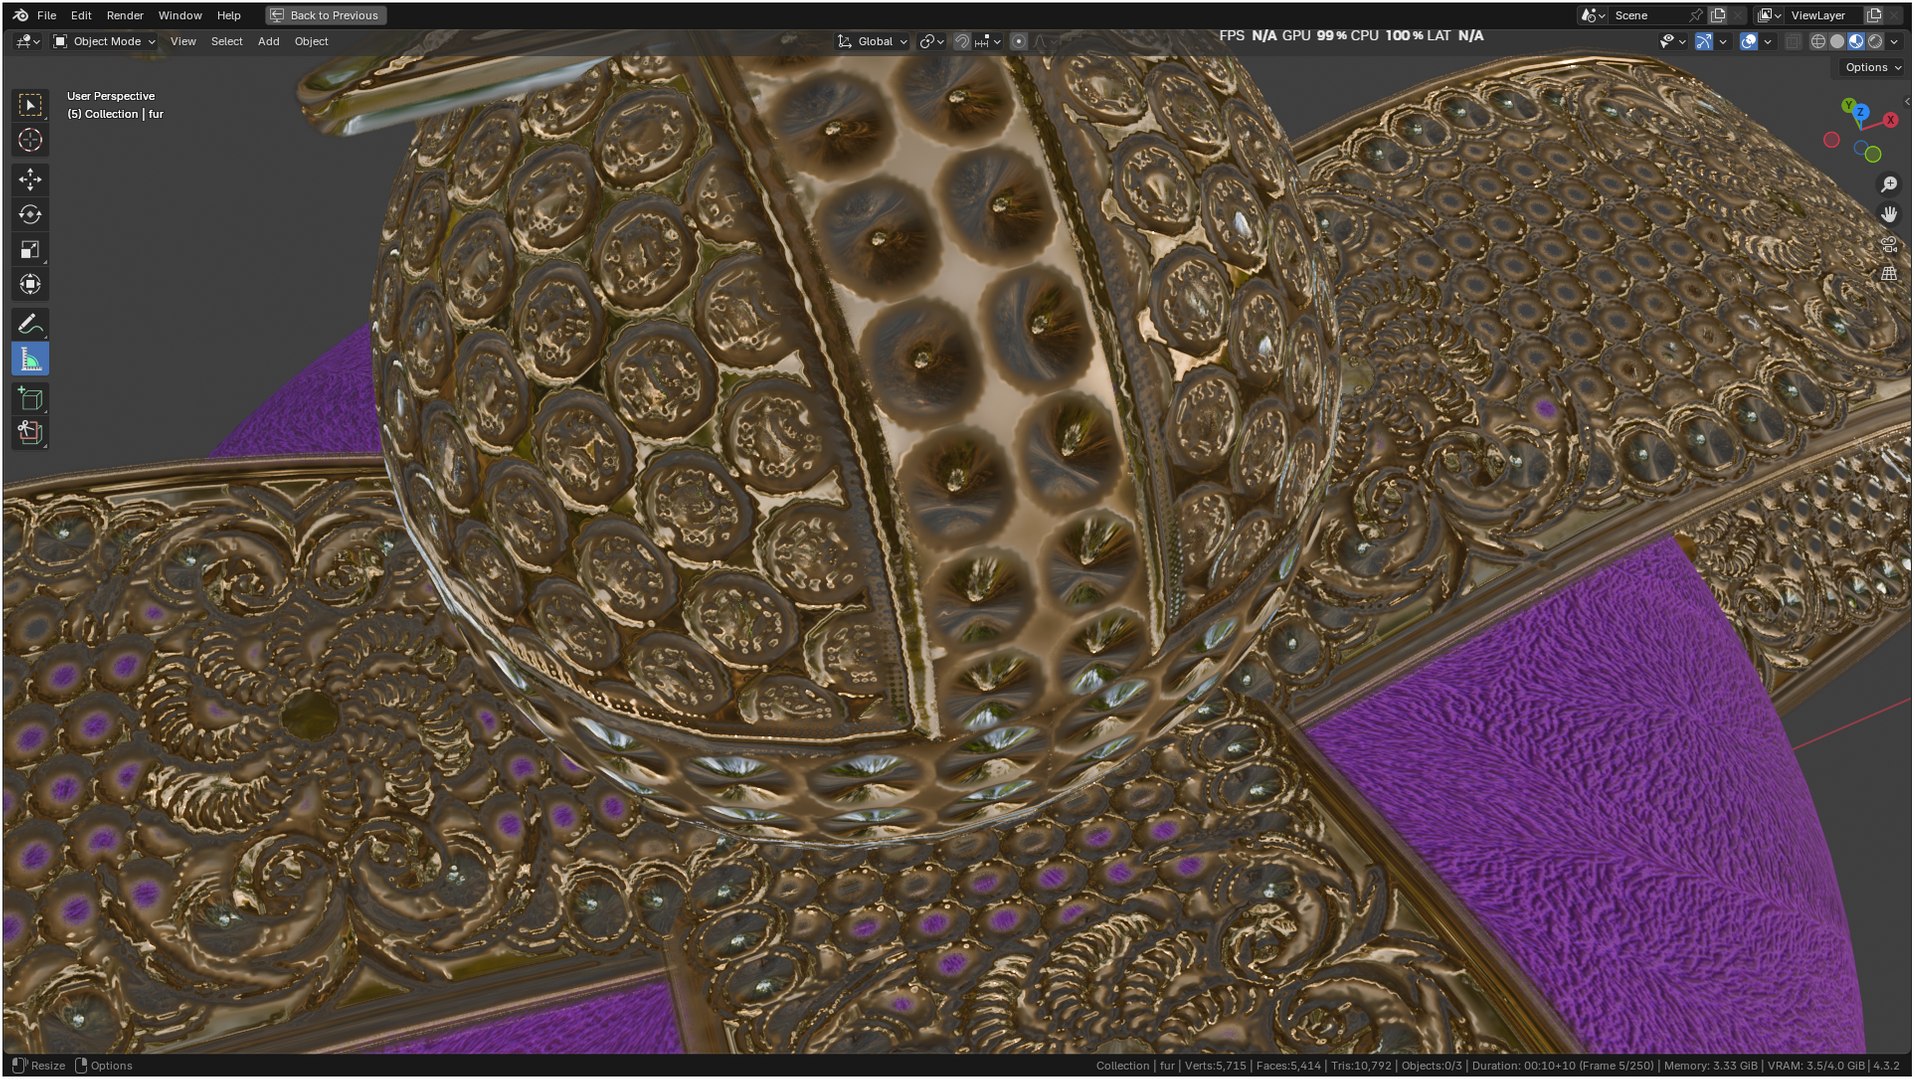Open the Object Mode dropdown
Viewport: 1915px width, 1080px height.
(104, 41)
